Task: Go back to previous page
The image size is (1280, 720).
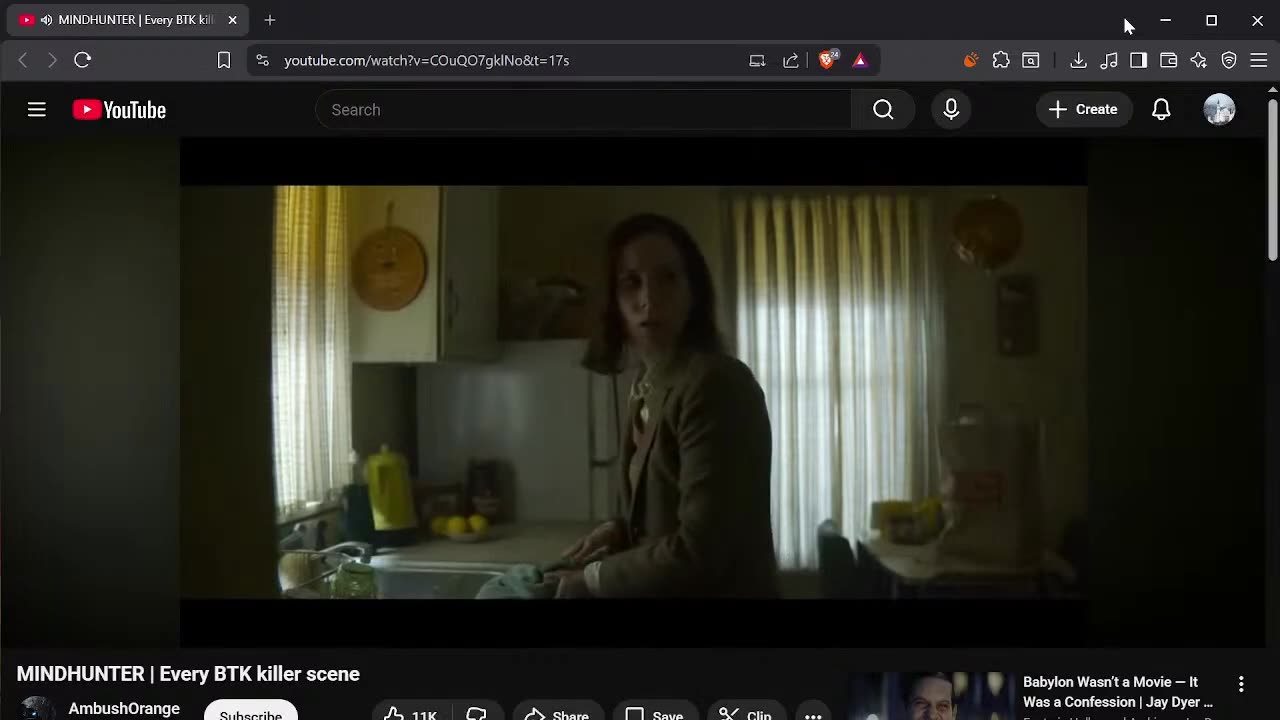Action: click(23, 61)
